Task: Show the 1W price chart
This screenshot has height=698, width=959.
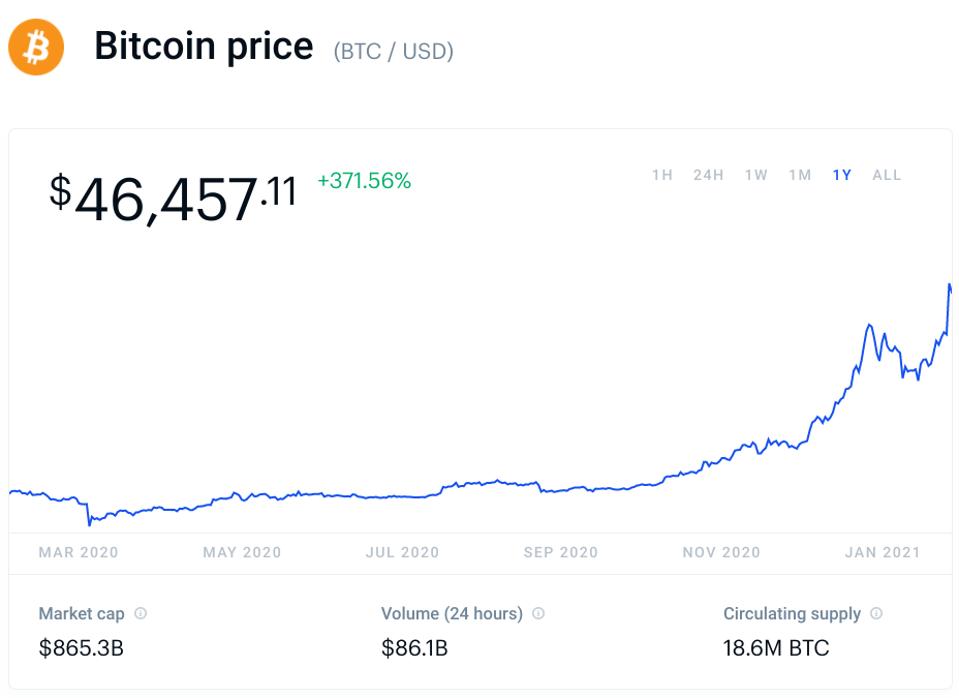Action: (x=756, y=175)
